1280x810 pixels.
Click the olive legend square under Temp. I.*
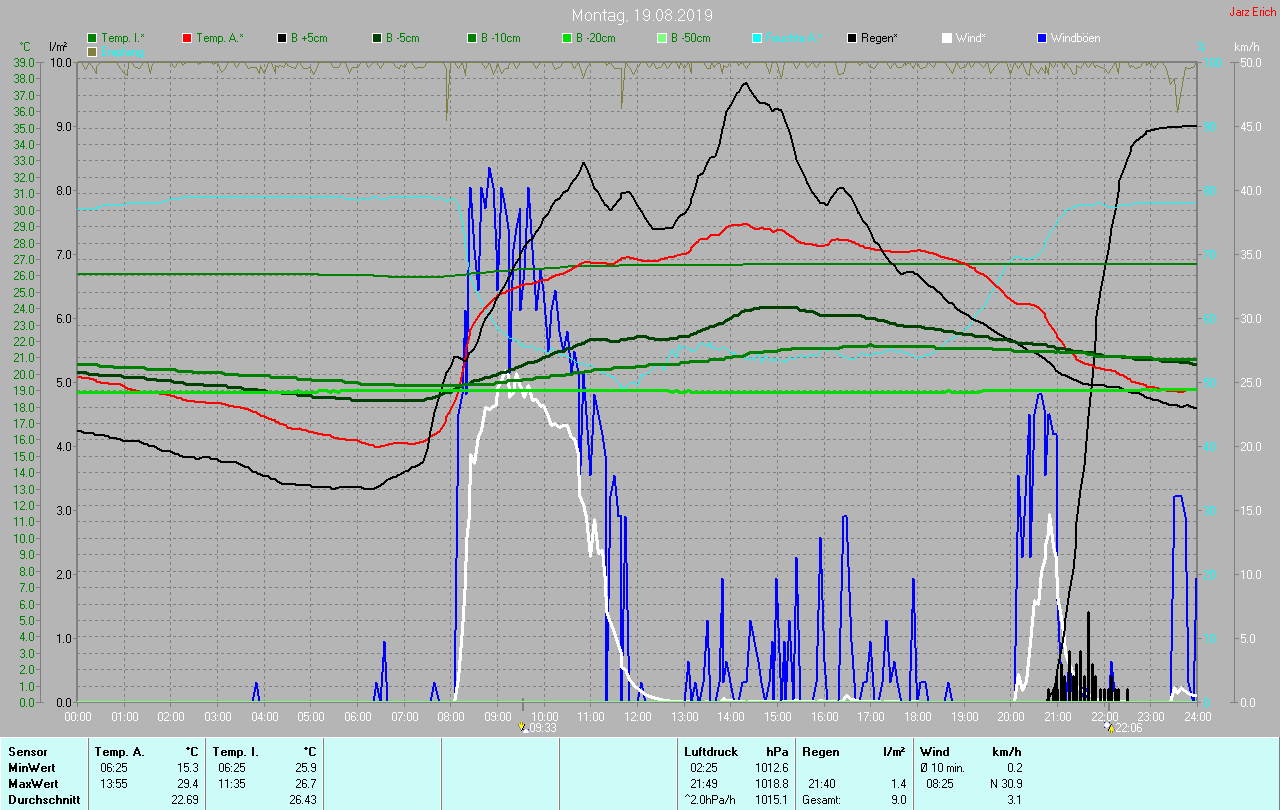[x=92, y=51]
